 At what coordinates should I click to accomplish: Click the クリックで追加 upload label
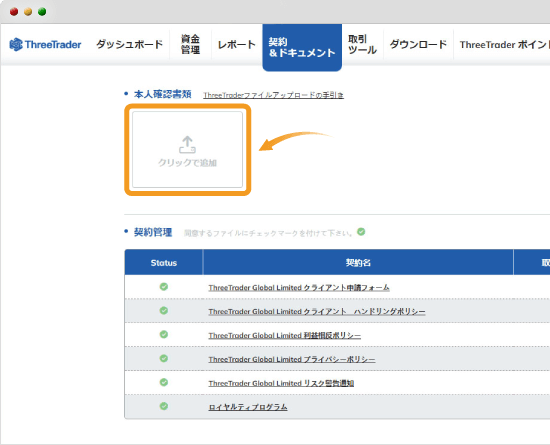click(x=187, y=163)
